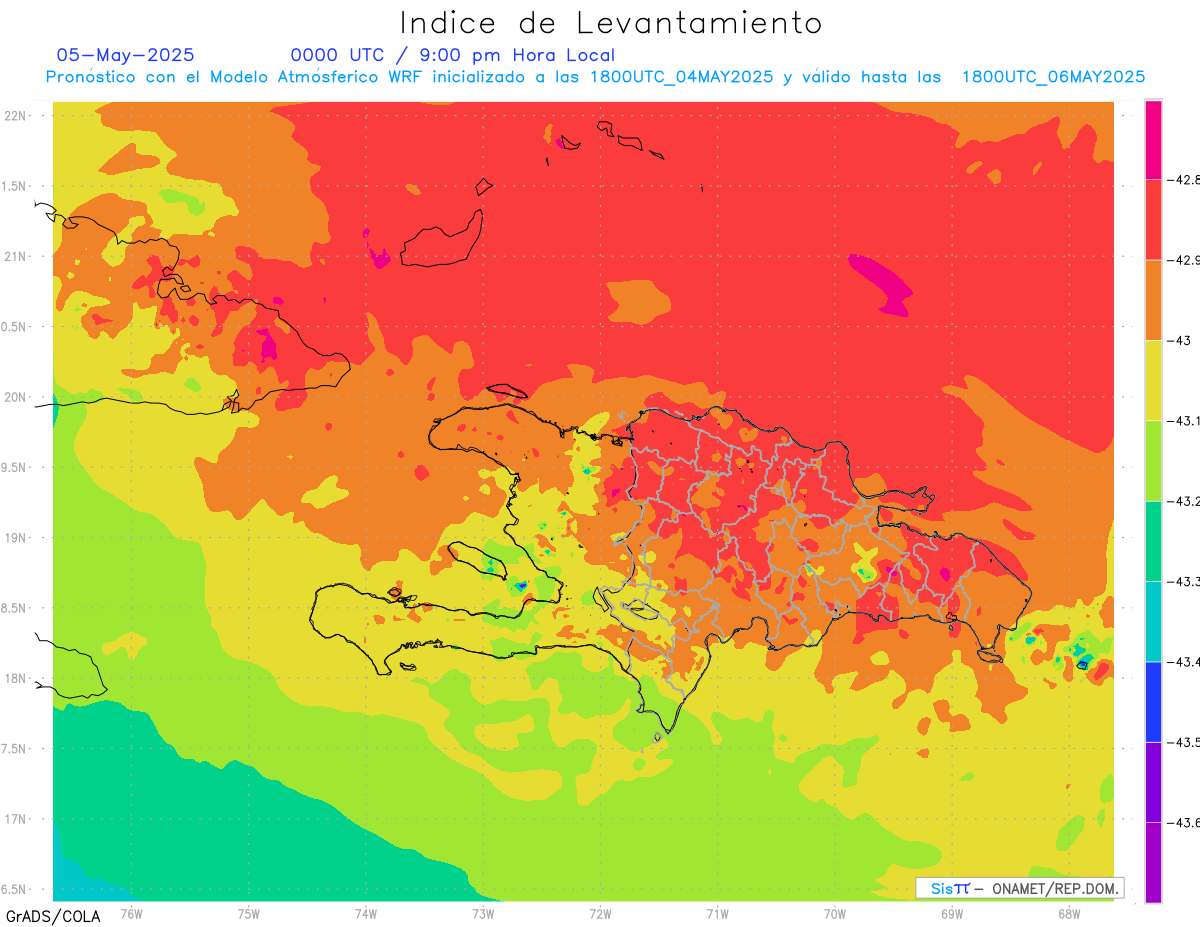Click the "75W" longitude label

[x=248, y=913]
